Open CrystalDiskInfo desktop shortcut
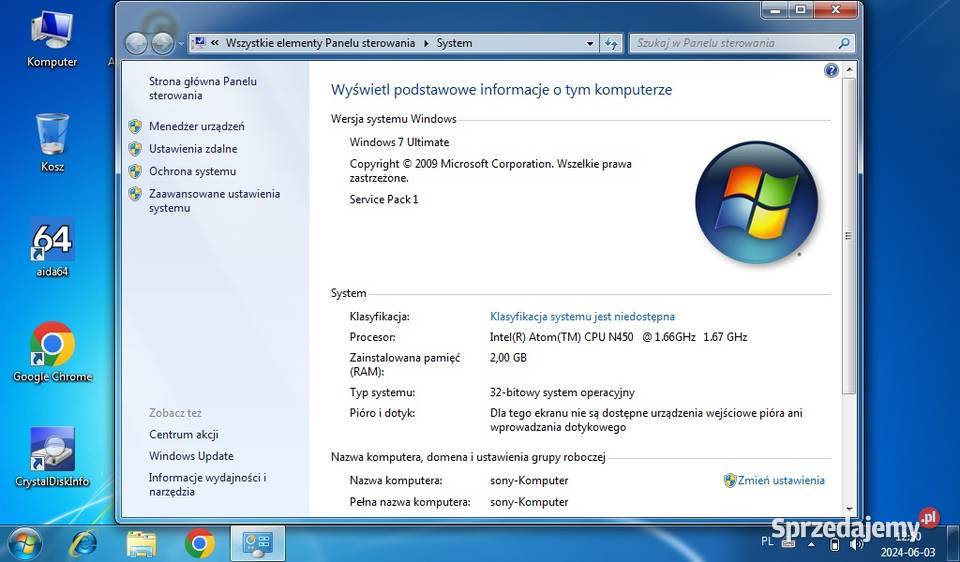 pyautogui.click(x=52, y=457)
